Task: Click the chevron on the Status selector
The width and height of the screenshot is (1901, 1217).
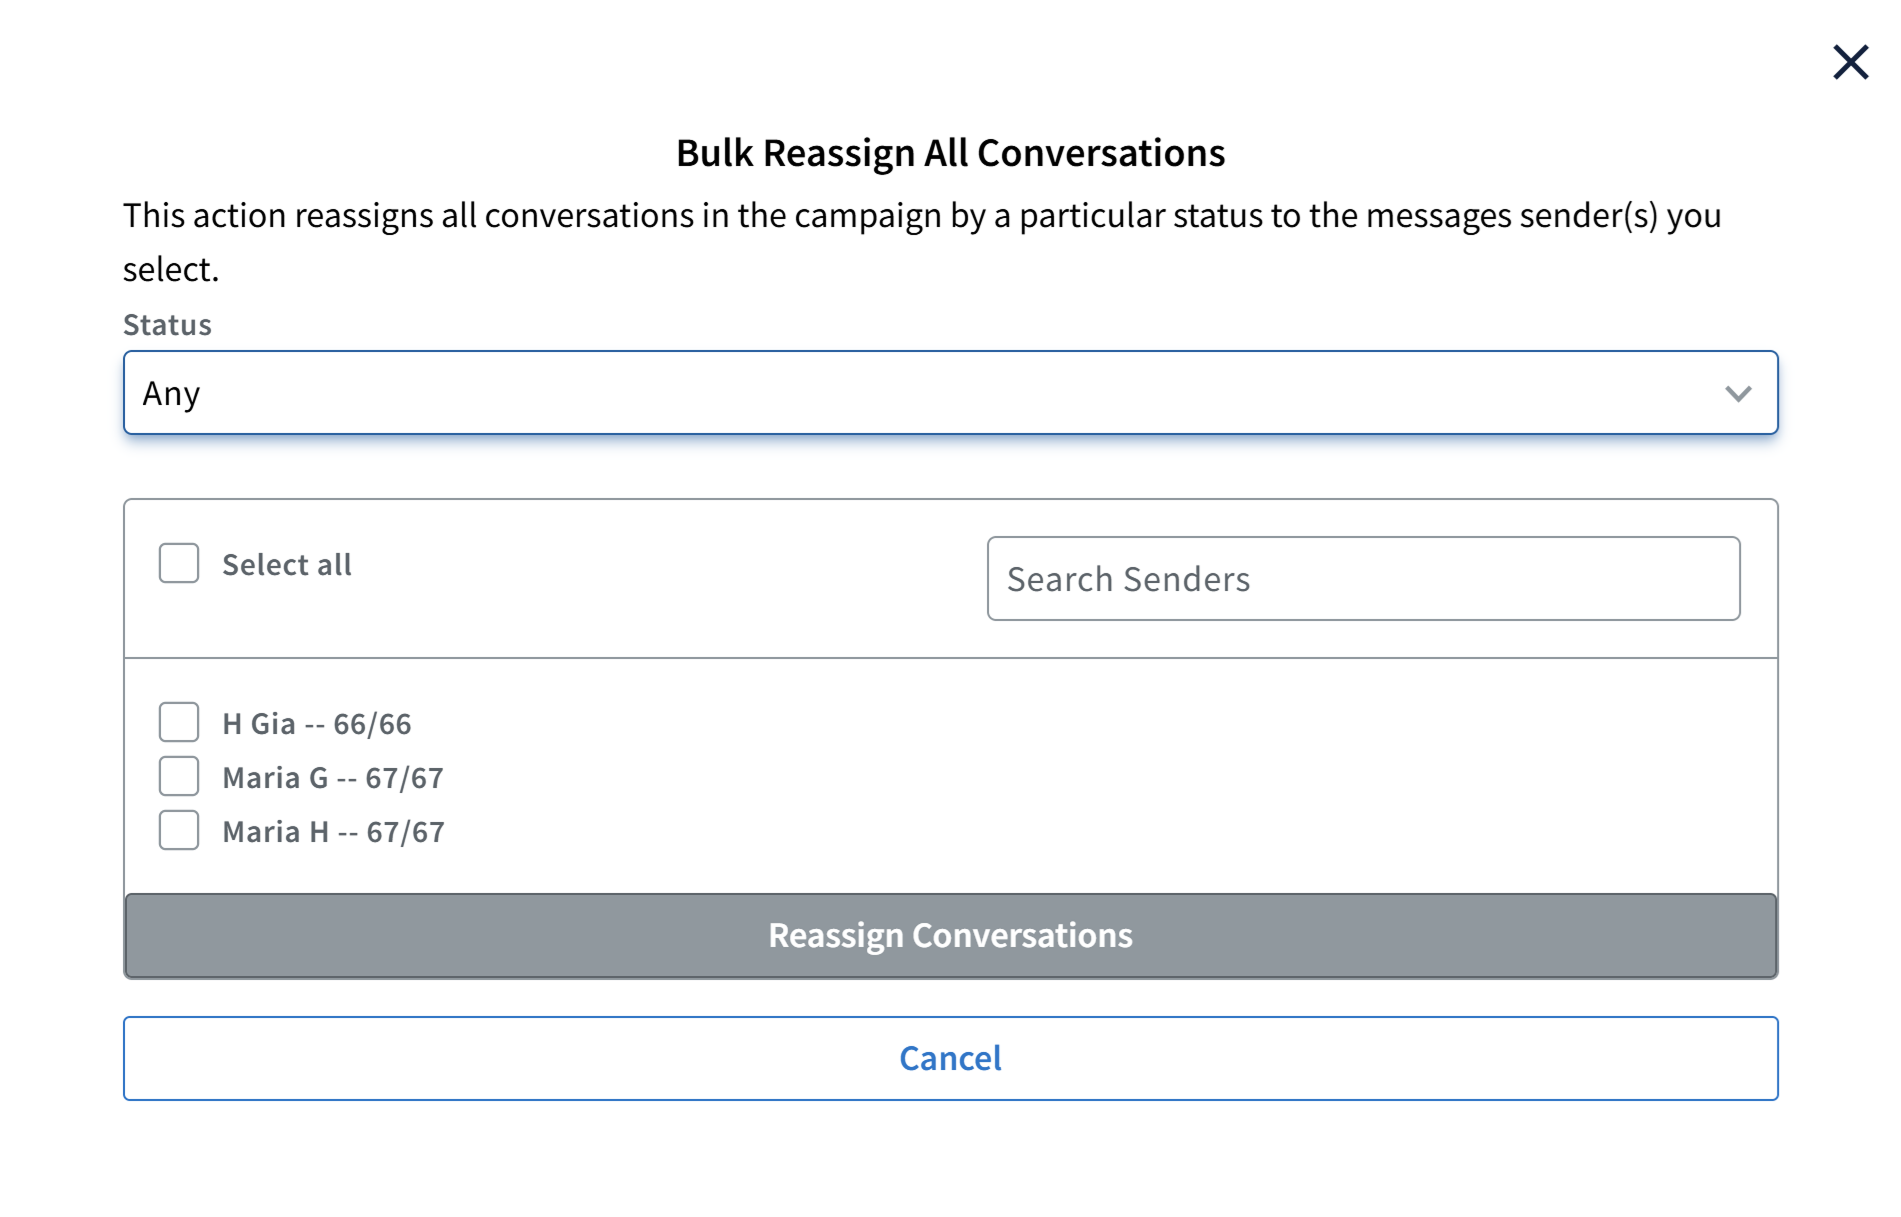Action: tap(1739, 393)
